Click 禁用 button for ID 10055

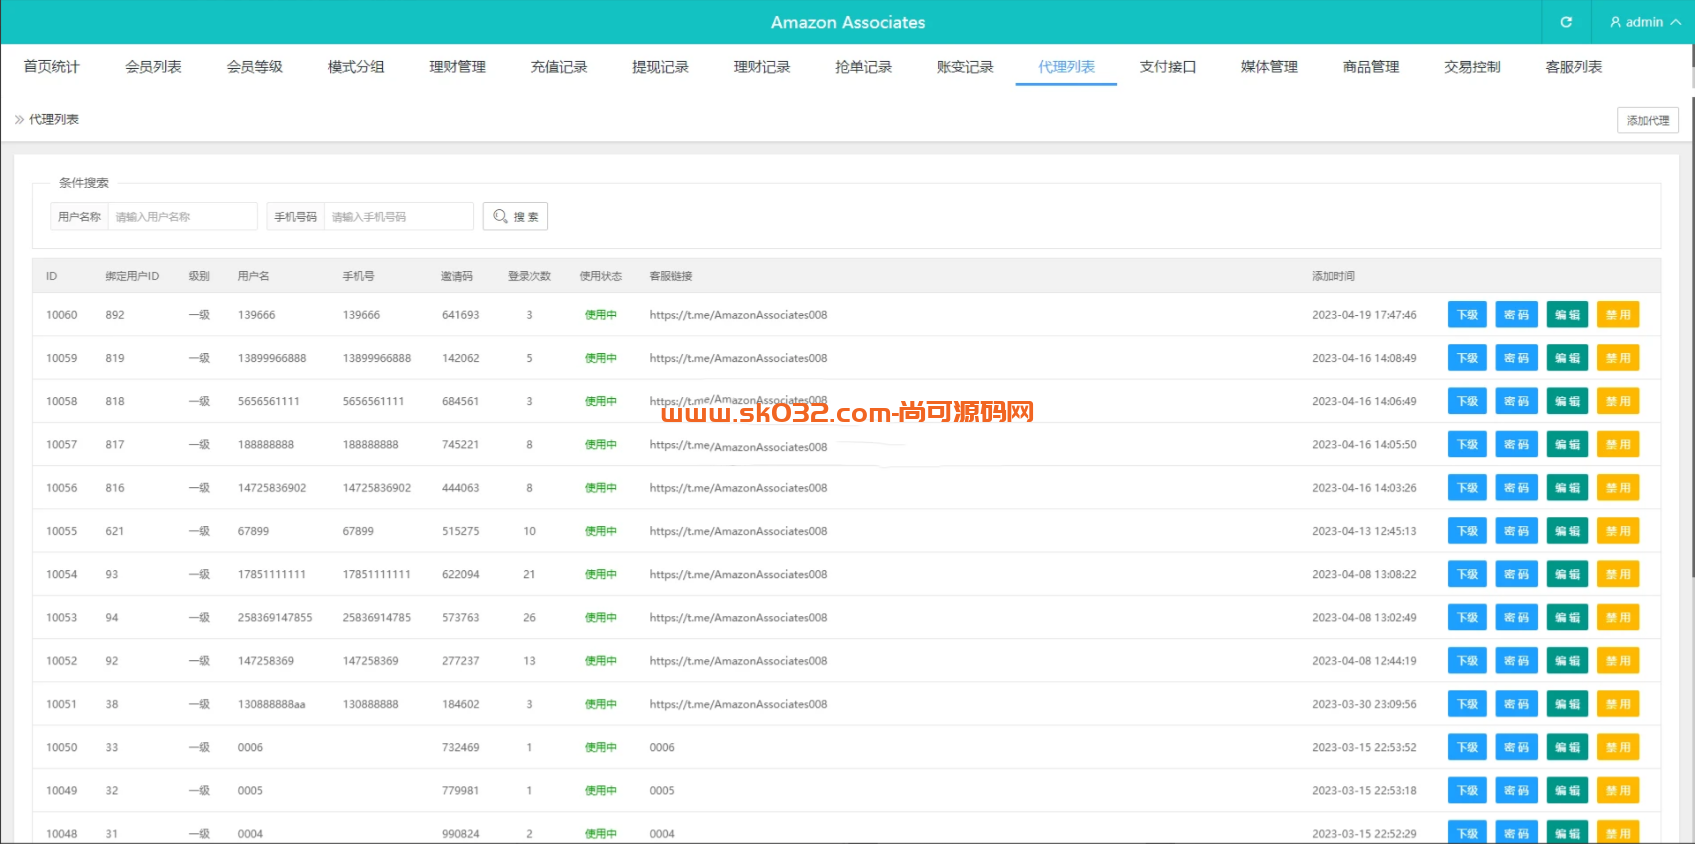(1618, 531)
